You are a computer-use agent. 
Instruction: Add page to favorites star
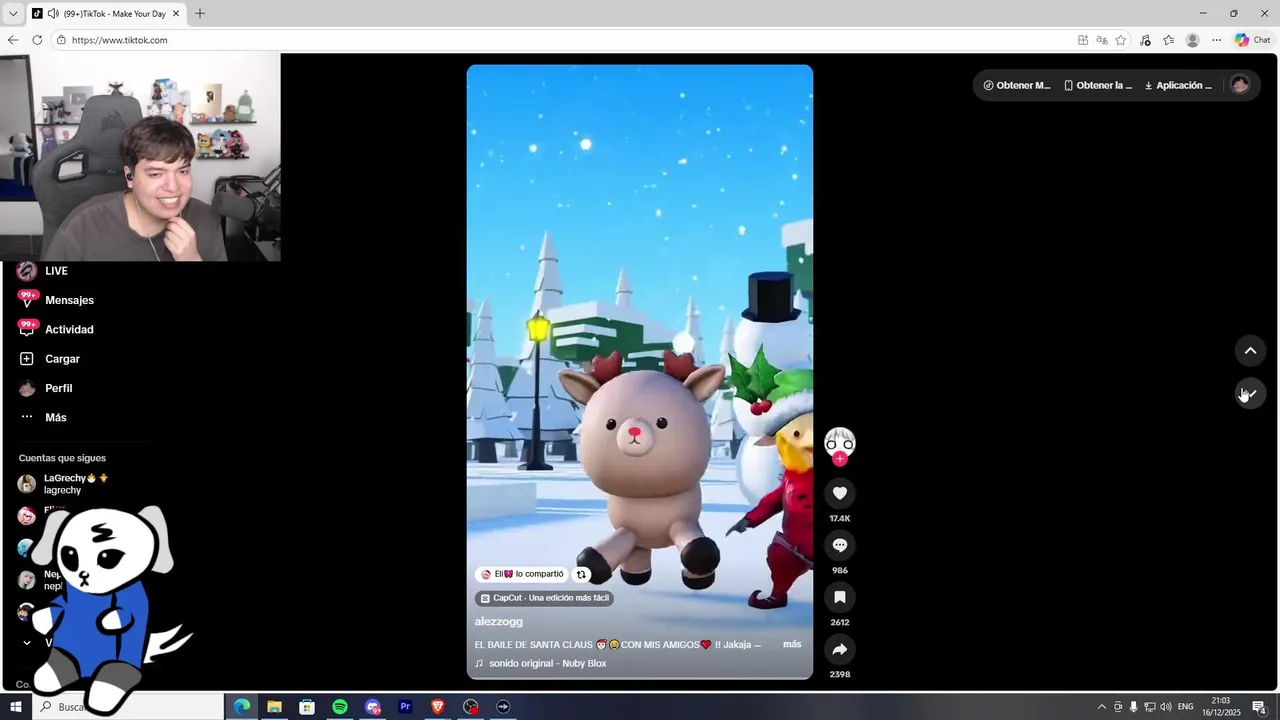[1121, 40]
